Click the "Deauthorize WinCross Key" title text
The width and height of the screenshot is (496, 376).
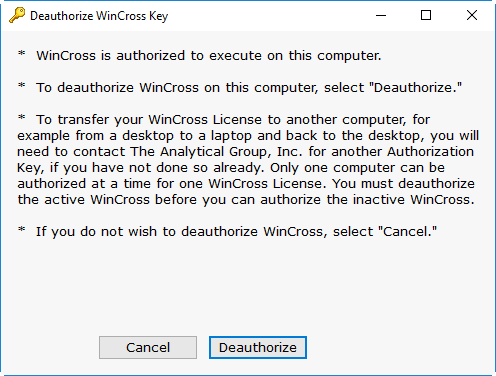pyautogui.click(x=99, y=16)
